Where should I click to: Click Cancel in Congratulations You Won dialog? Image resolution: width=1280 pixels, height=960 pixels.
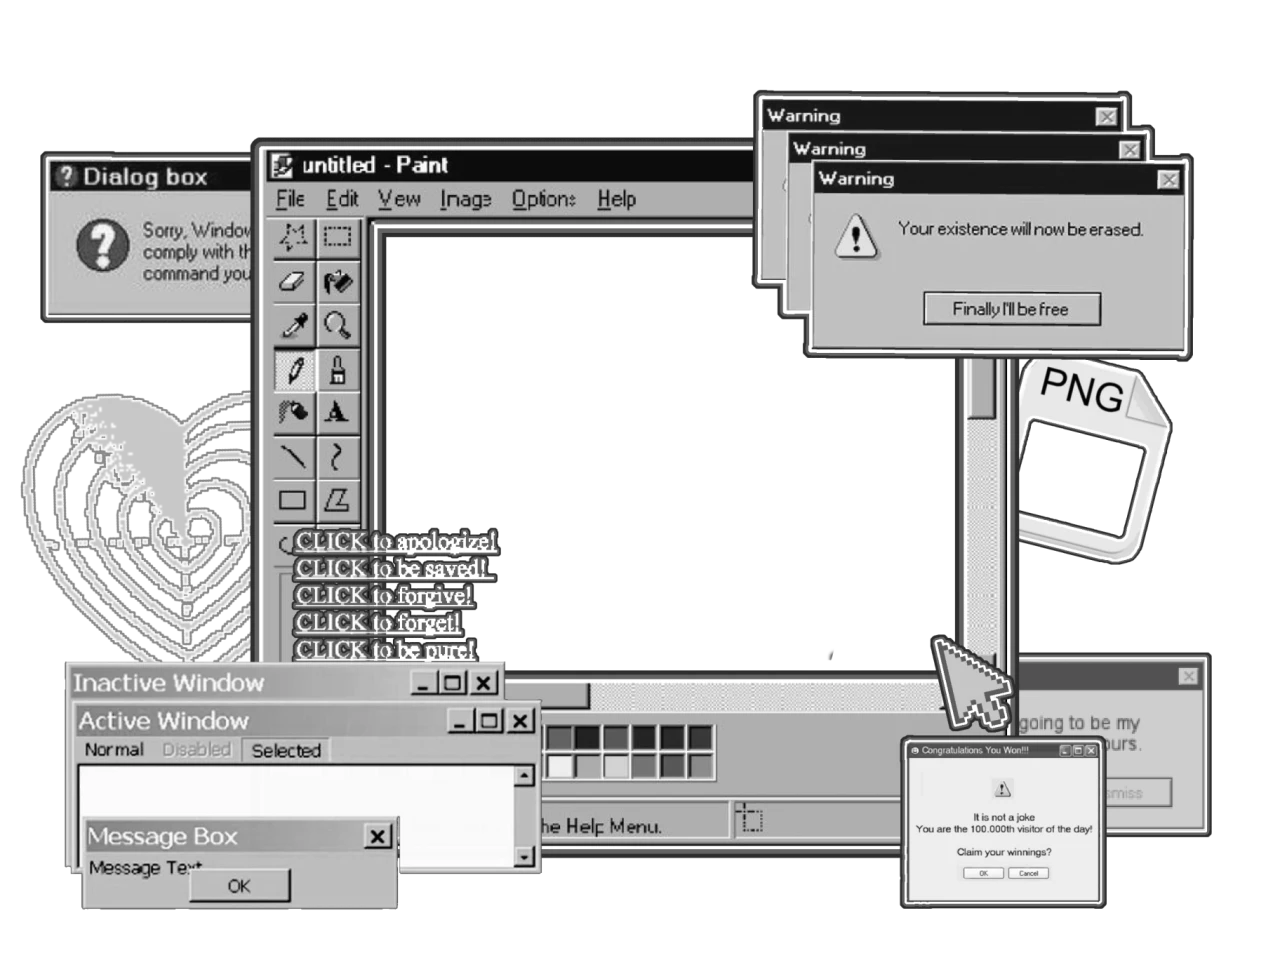1028,873
